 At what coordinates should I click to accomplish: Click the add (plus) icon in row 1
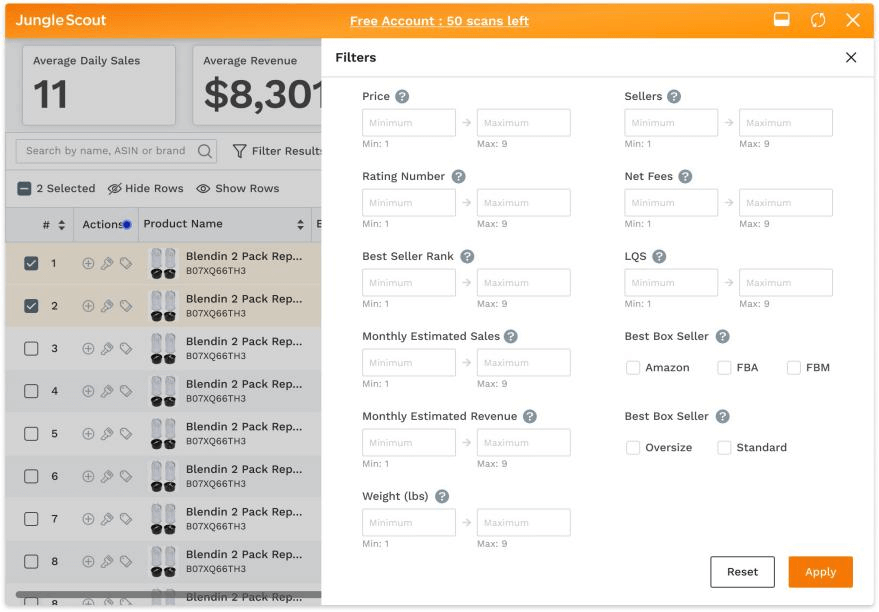coord(88,263)
